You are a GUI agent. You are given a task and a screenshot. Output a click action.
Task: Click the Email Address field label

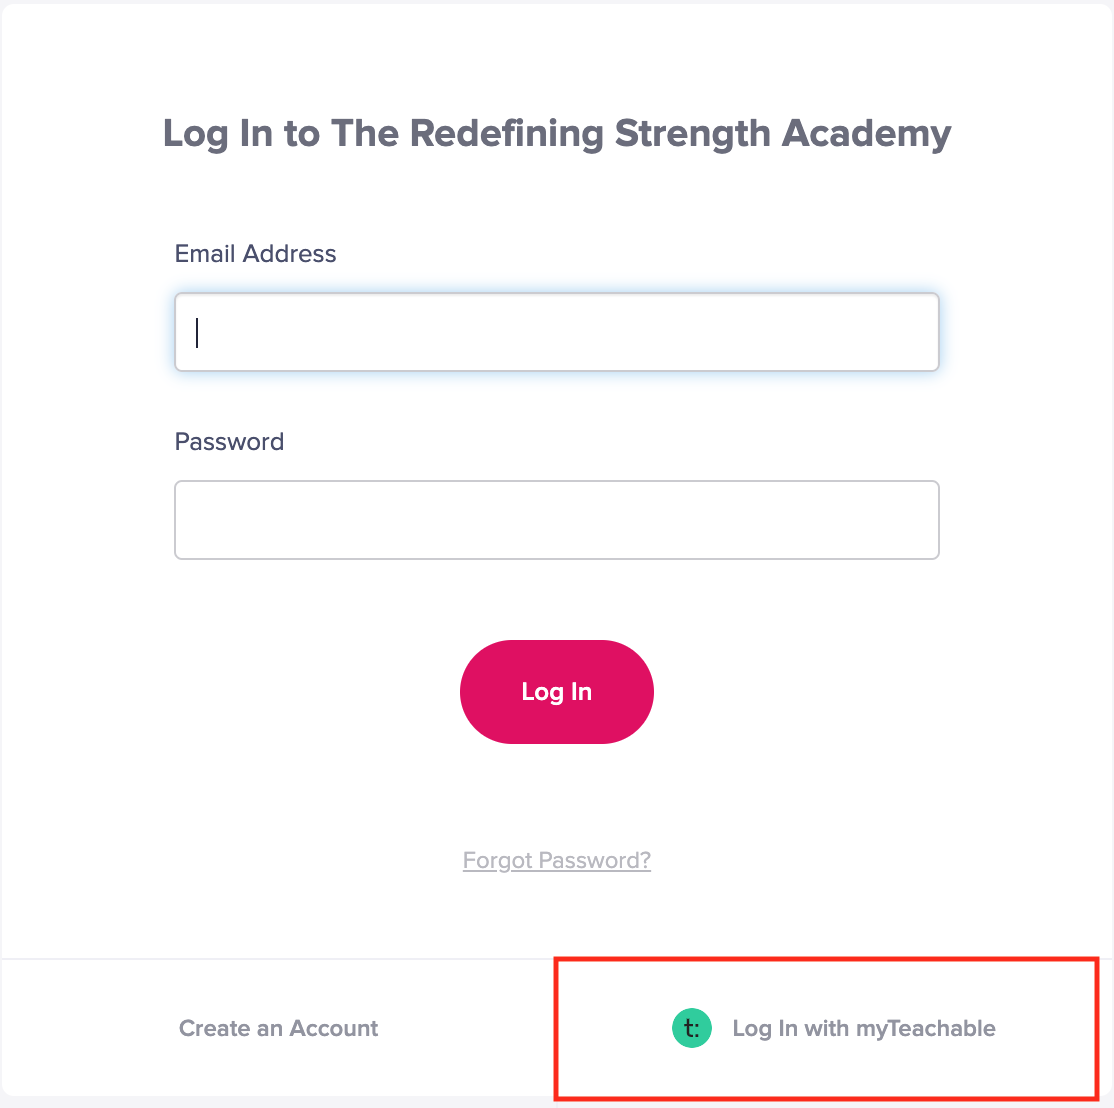(255, 254)
